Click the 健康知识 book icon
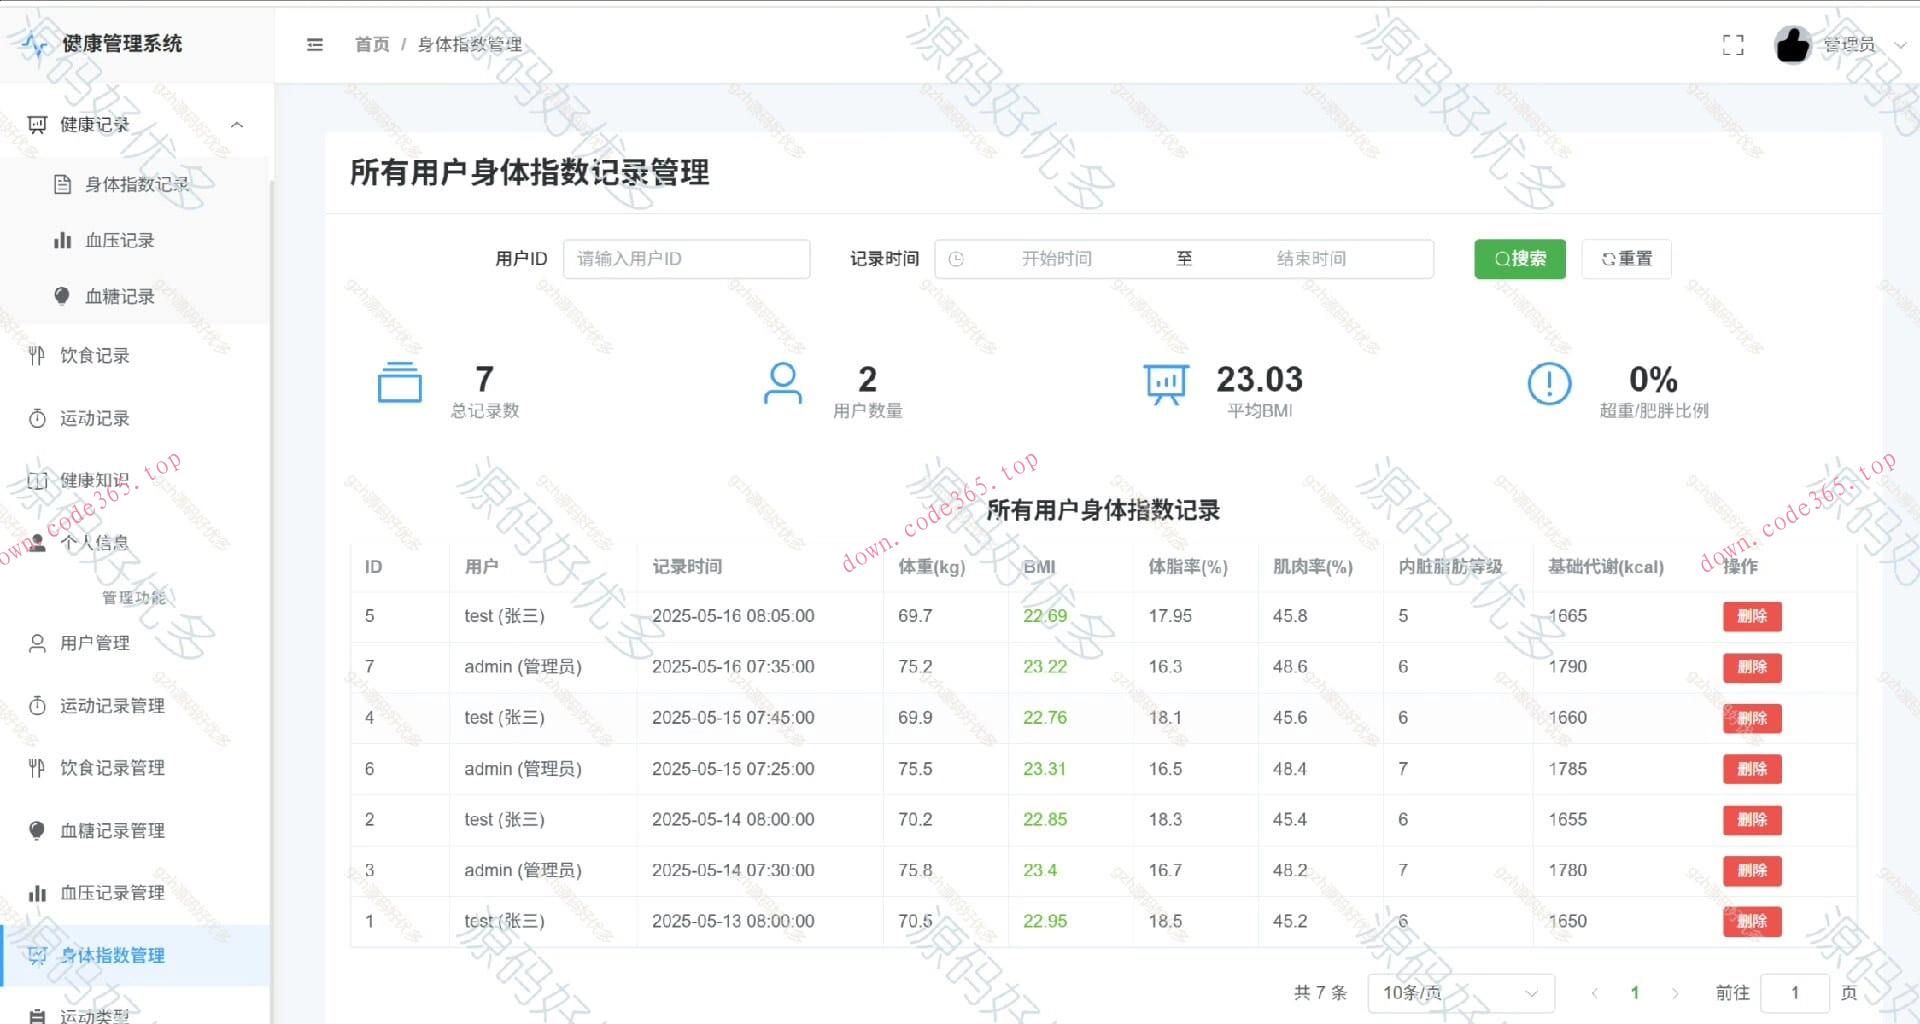 coord(37,480)
